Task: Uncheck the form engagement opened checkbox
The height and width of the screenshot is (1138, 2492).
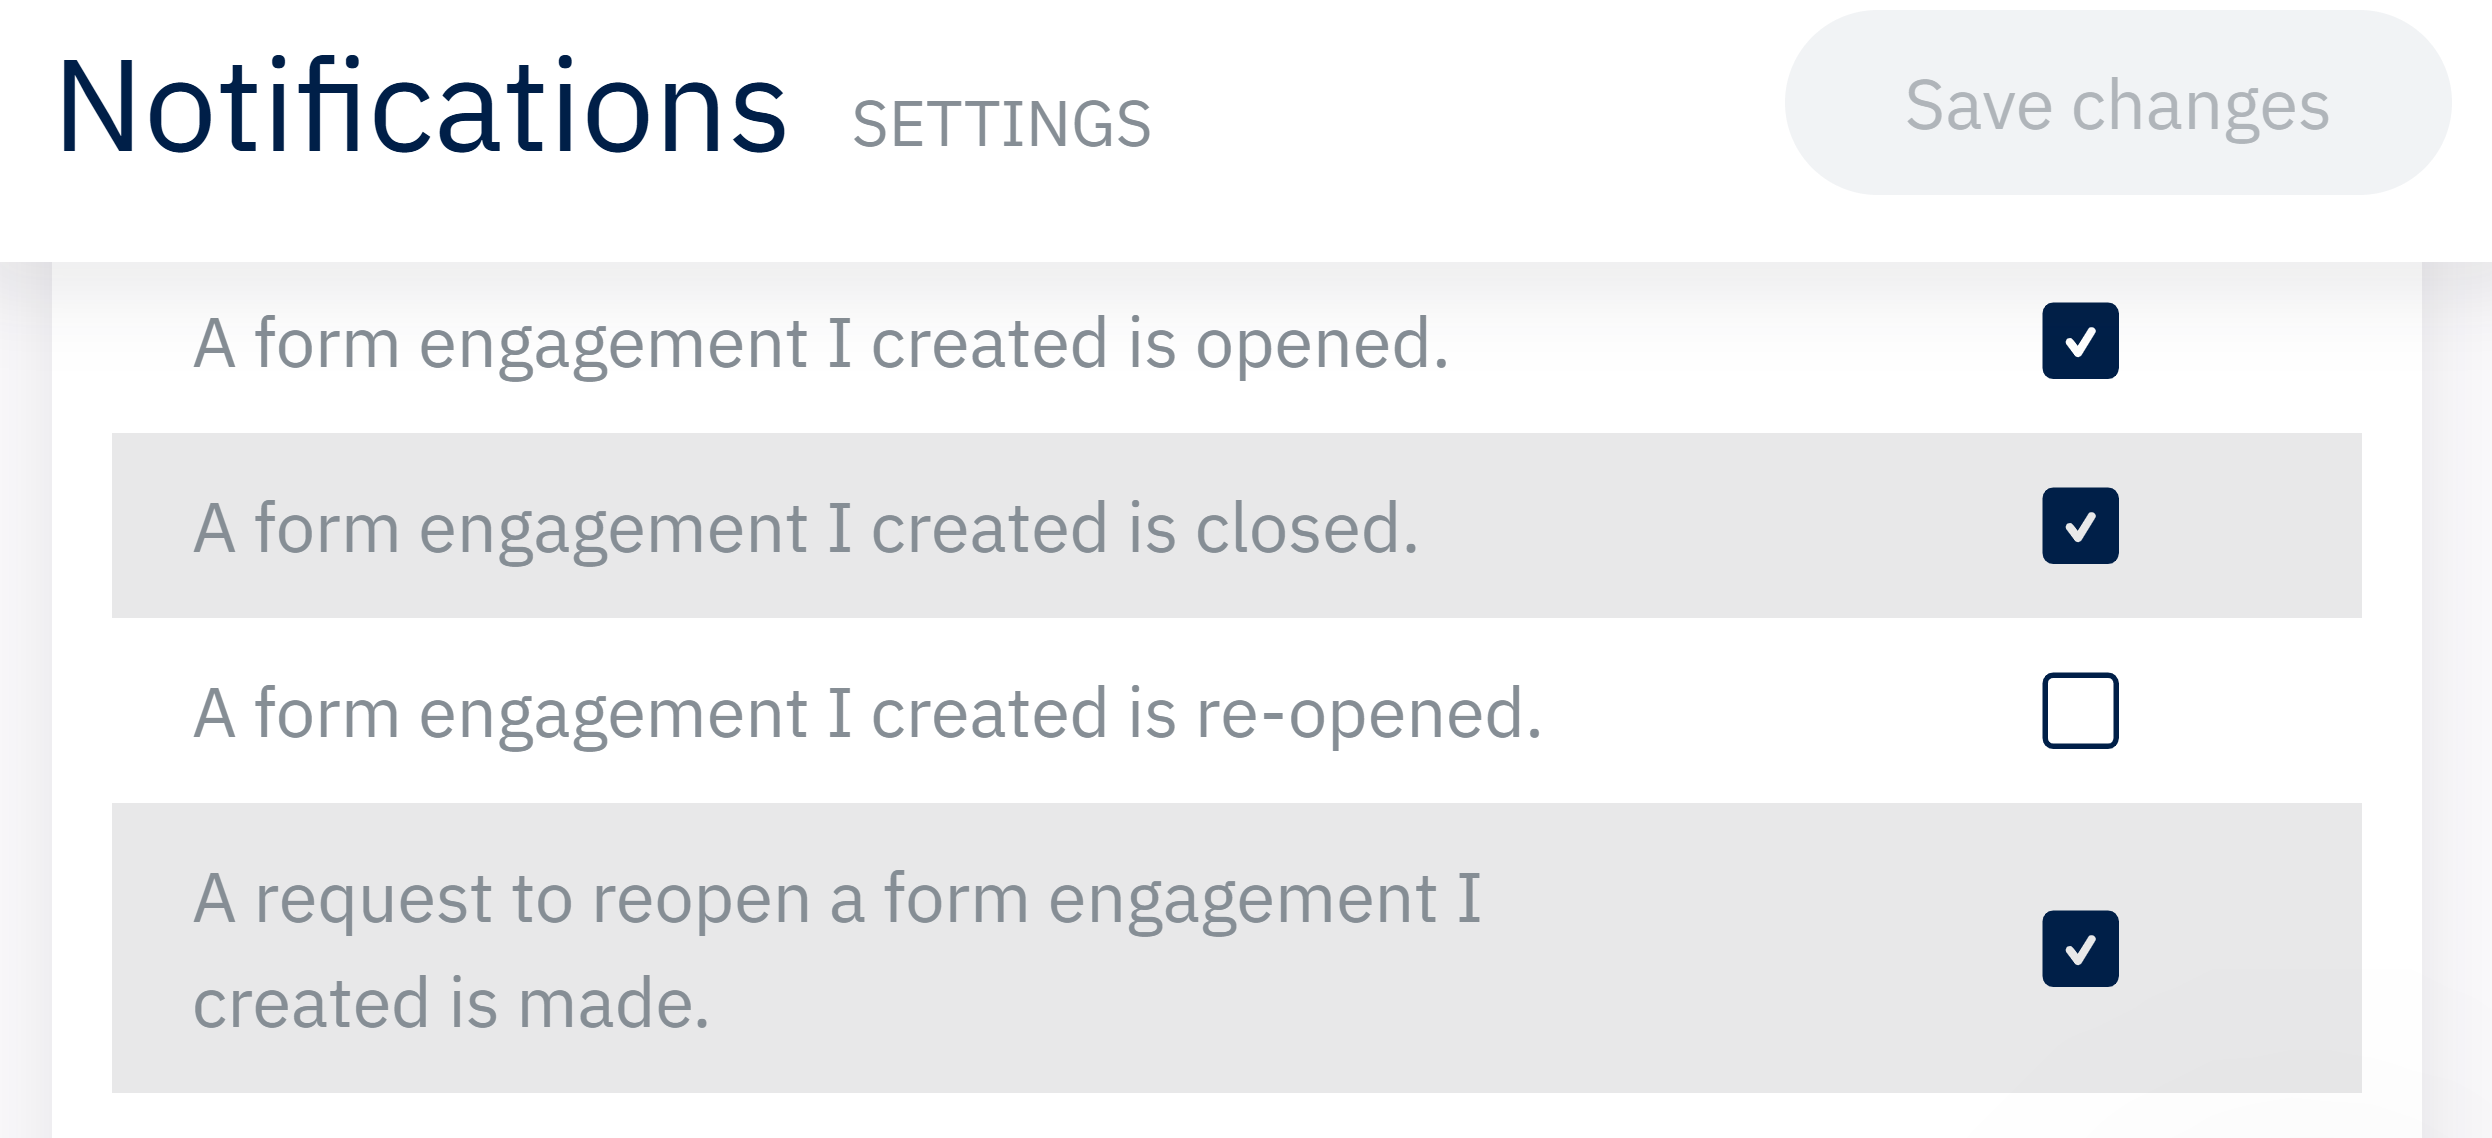Action: click(2080, 341)
